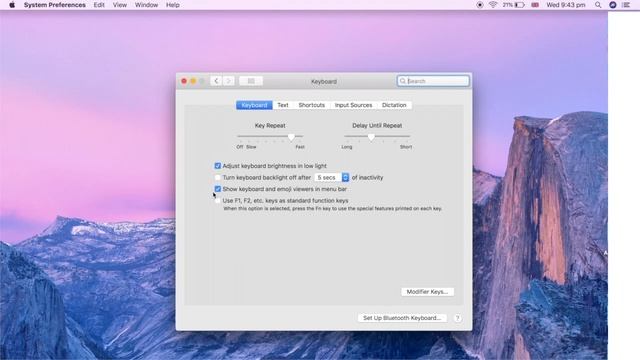640x360 pixels.
Task: Open the 5 secs inactivity dropdown
Action: tap(332, 178)
